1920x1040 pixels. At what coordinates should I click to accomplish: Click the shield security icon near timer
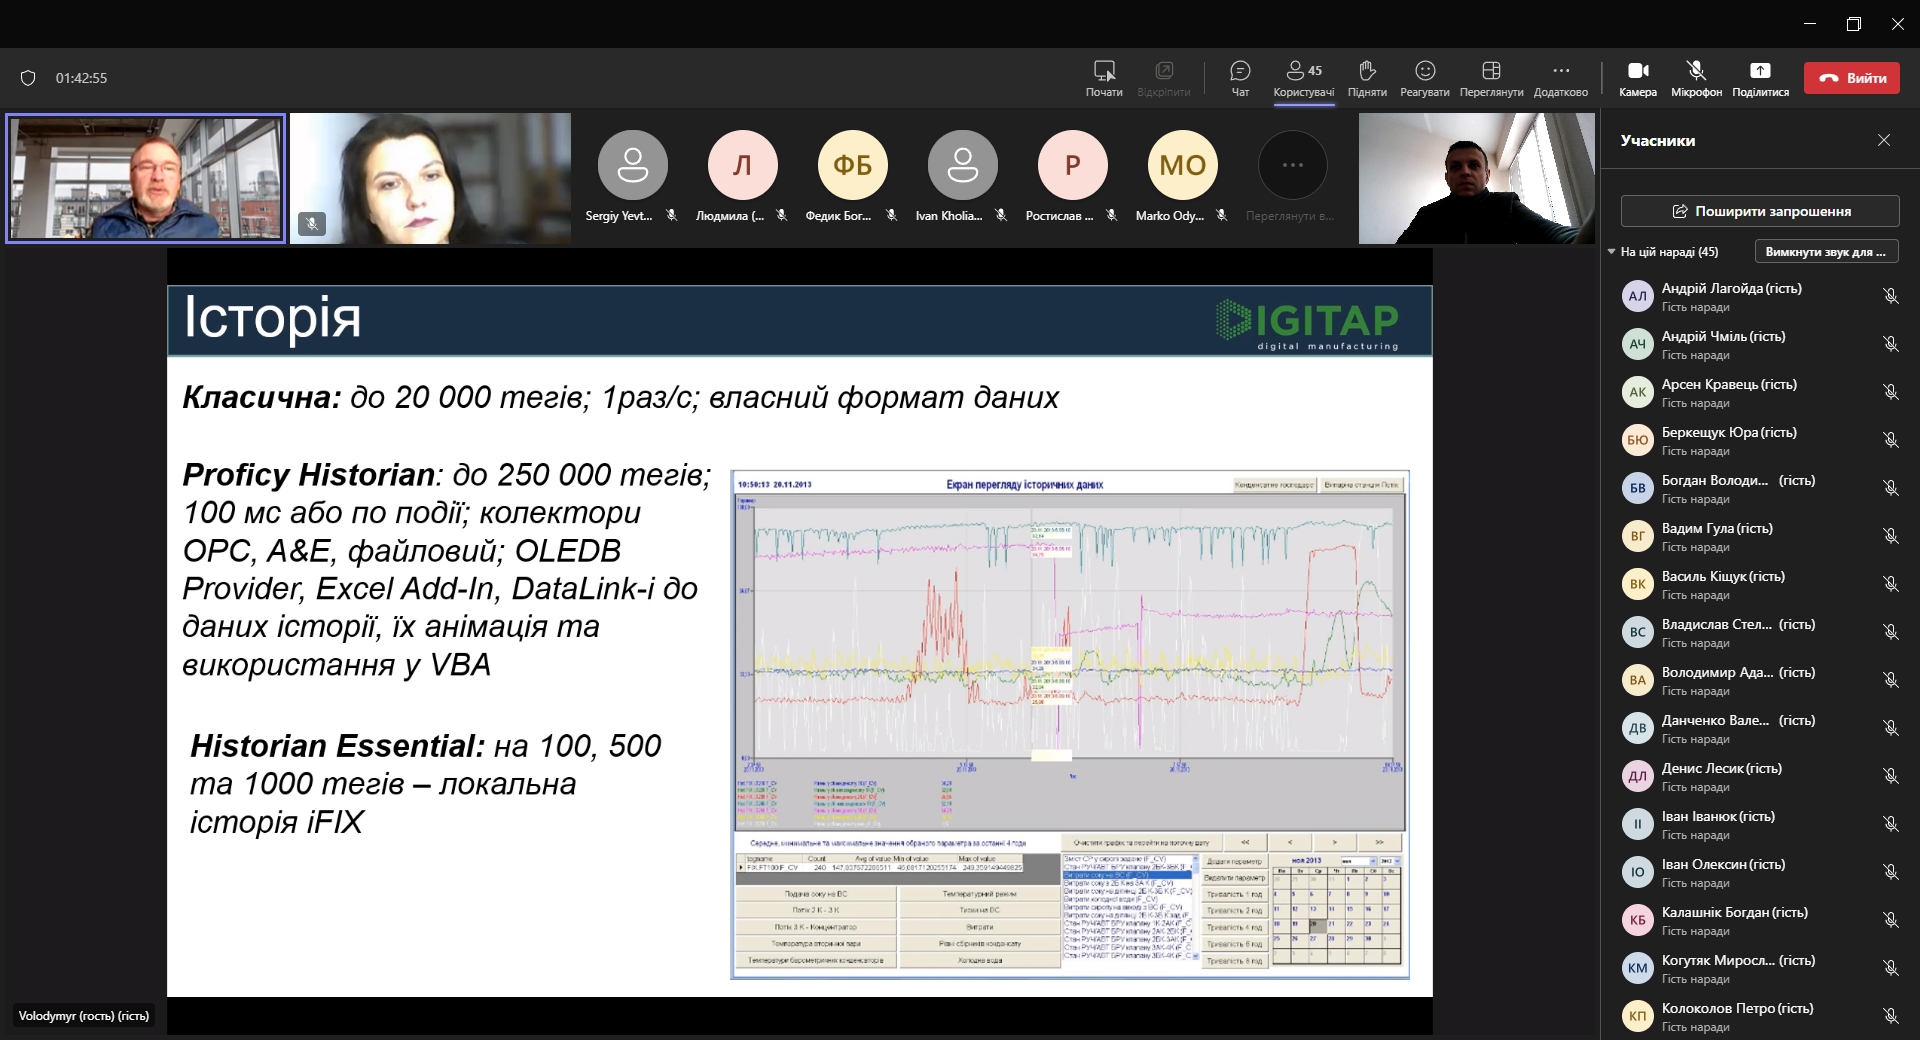28,78
